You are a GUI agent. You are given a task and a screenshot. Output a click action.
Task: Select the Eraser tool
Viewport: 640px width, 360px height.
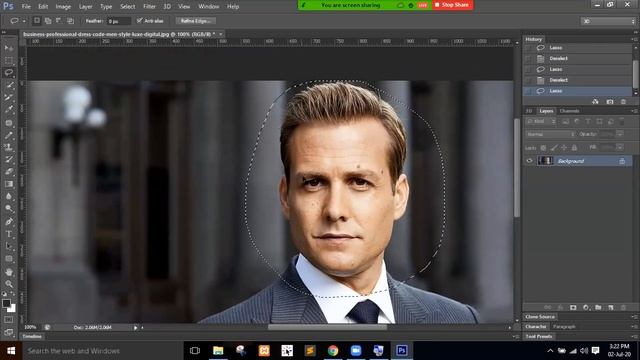coord(9,171)
